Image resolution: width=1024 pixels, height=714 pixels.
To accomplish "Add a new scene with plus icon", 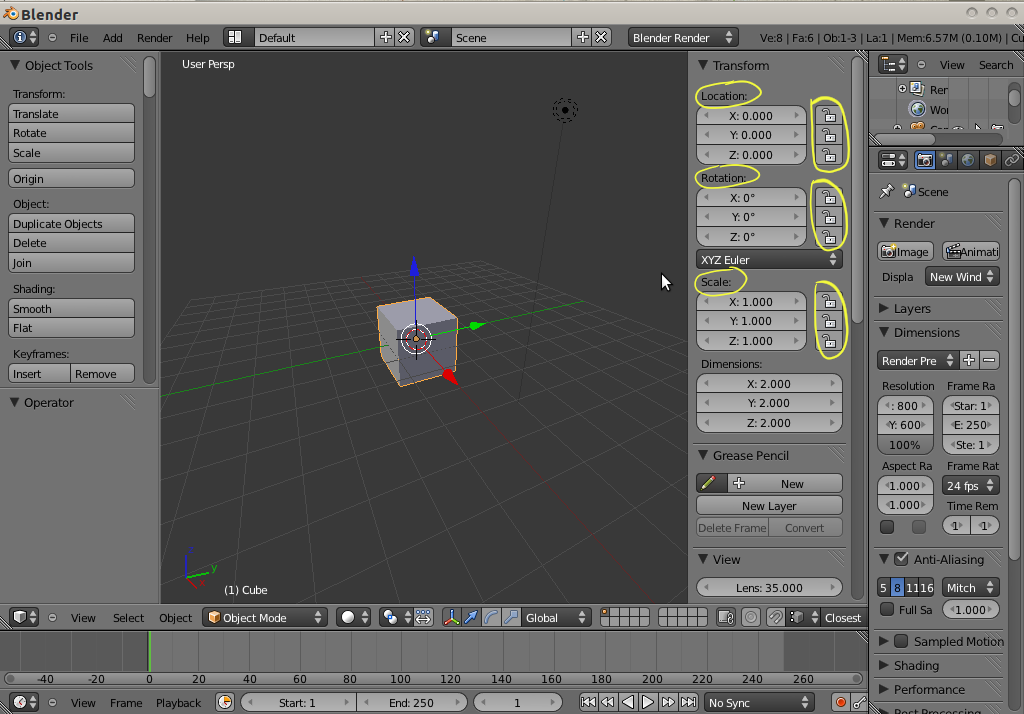I will 583,37.
